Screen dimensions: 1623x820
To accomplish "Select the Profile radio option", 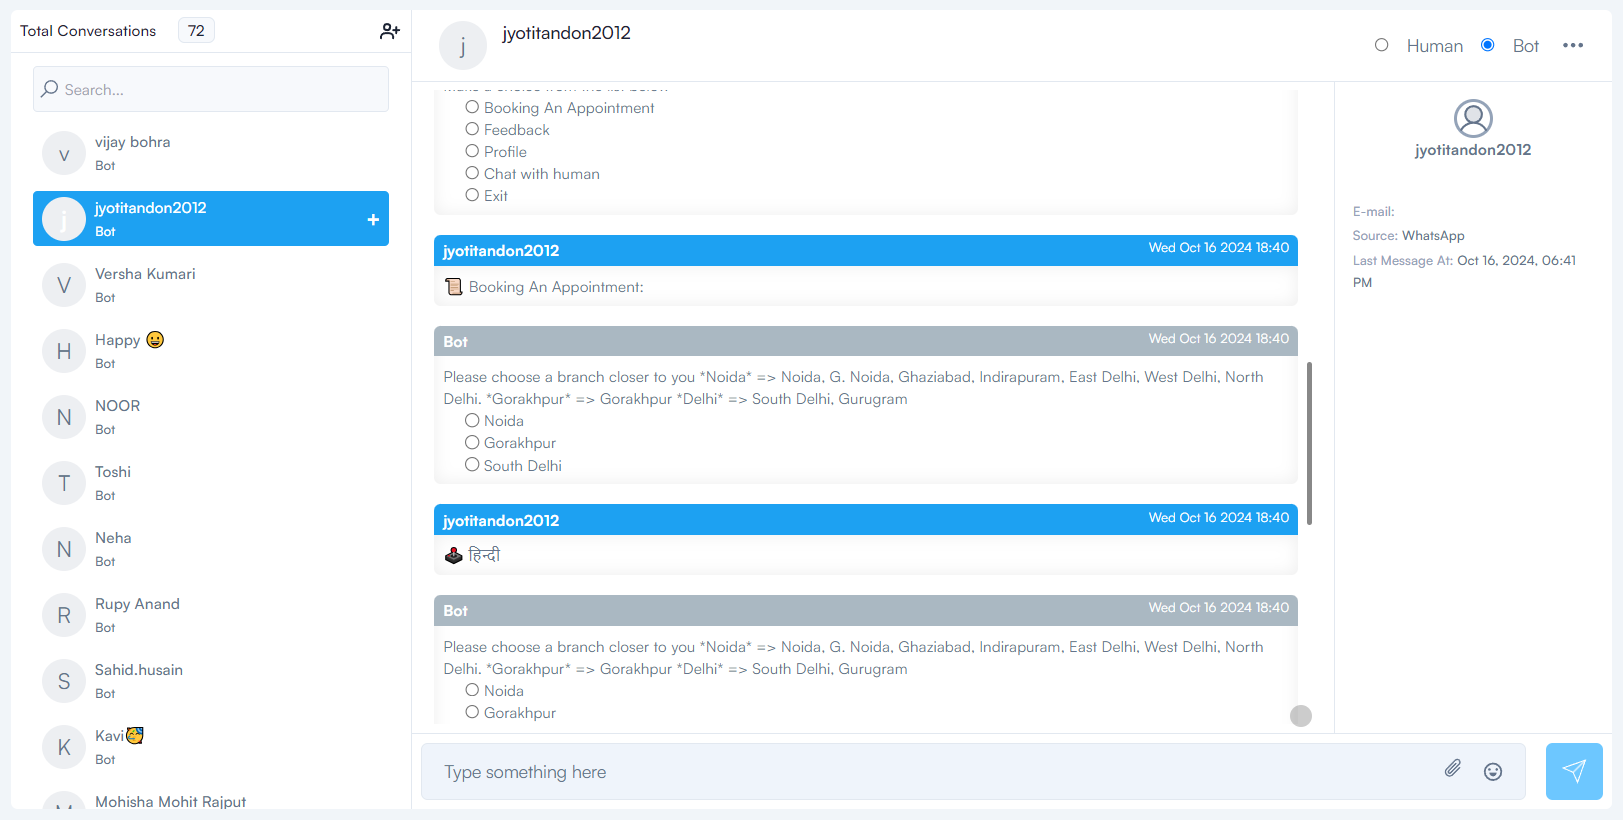I will pyautogui.click(x=472, y=151).
